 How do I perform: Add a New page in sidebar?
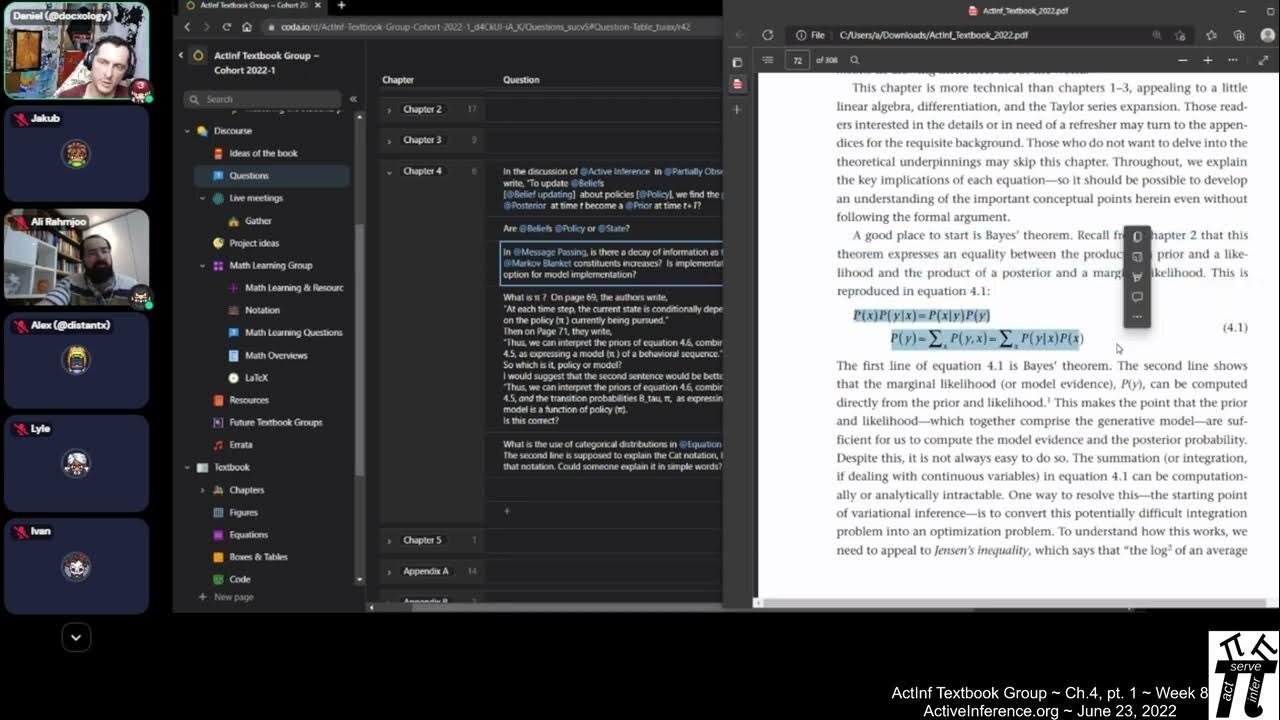pos(226,597)
